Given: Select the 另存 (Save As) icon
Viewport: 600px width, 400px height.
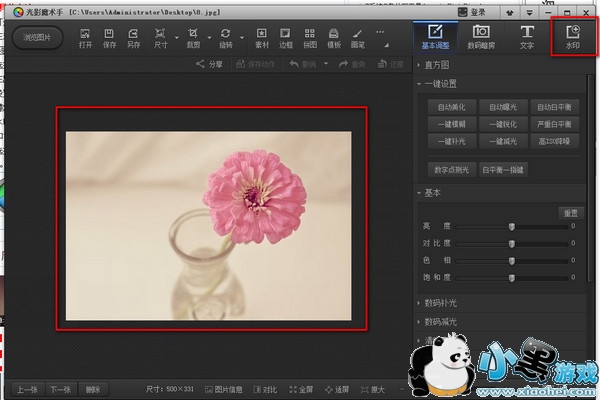Looking at the screenshot, I should click(x=134, y=38).
